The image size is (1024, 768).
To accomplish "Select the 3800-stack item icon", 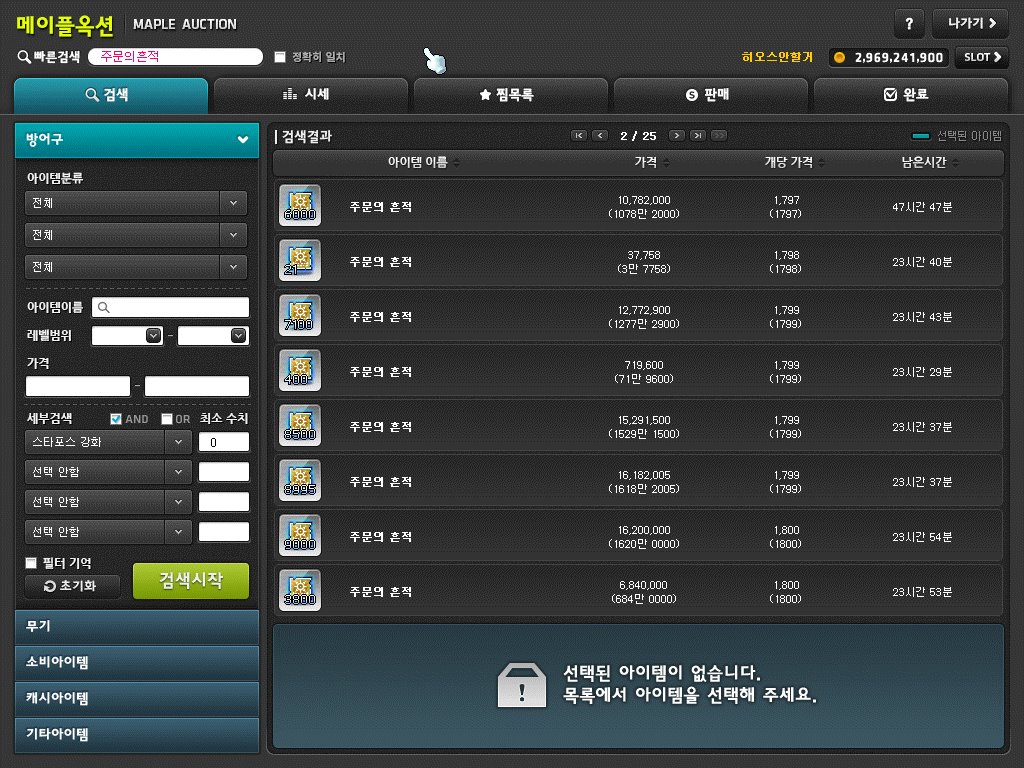I will point(300,590).
